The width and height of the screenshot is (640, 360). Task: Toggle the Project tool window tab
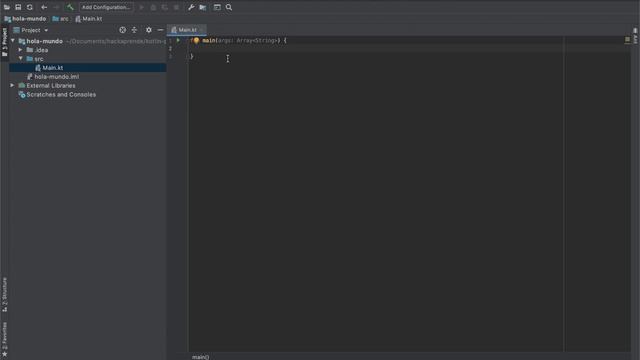tap(4, 43)
